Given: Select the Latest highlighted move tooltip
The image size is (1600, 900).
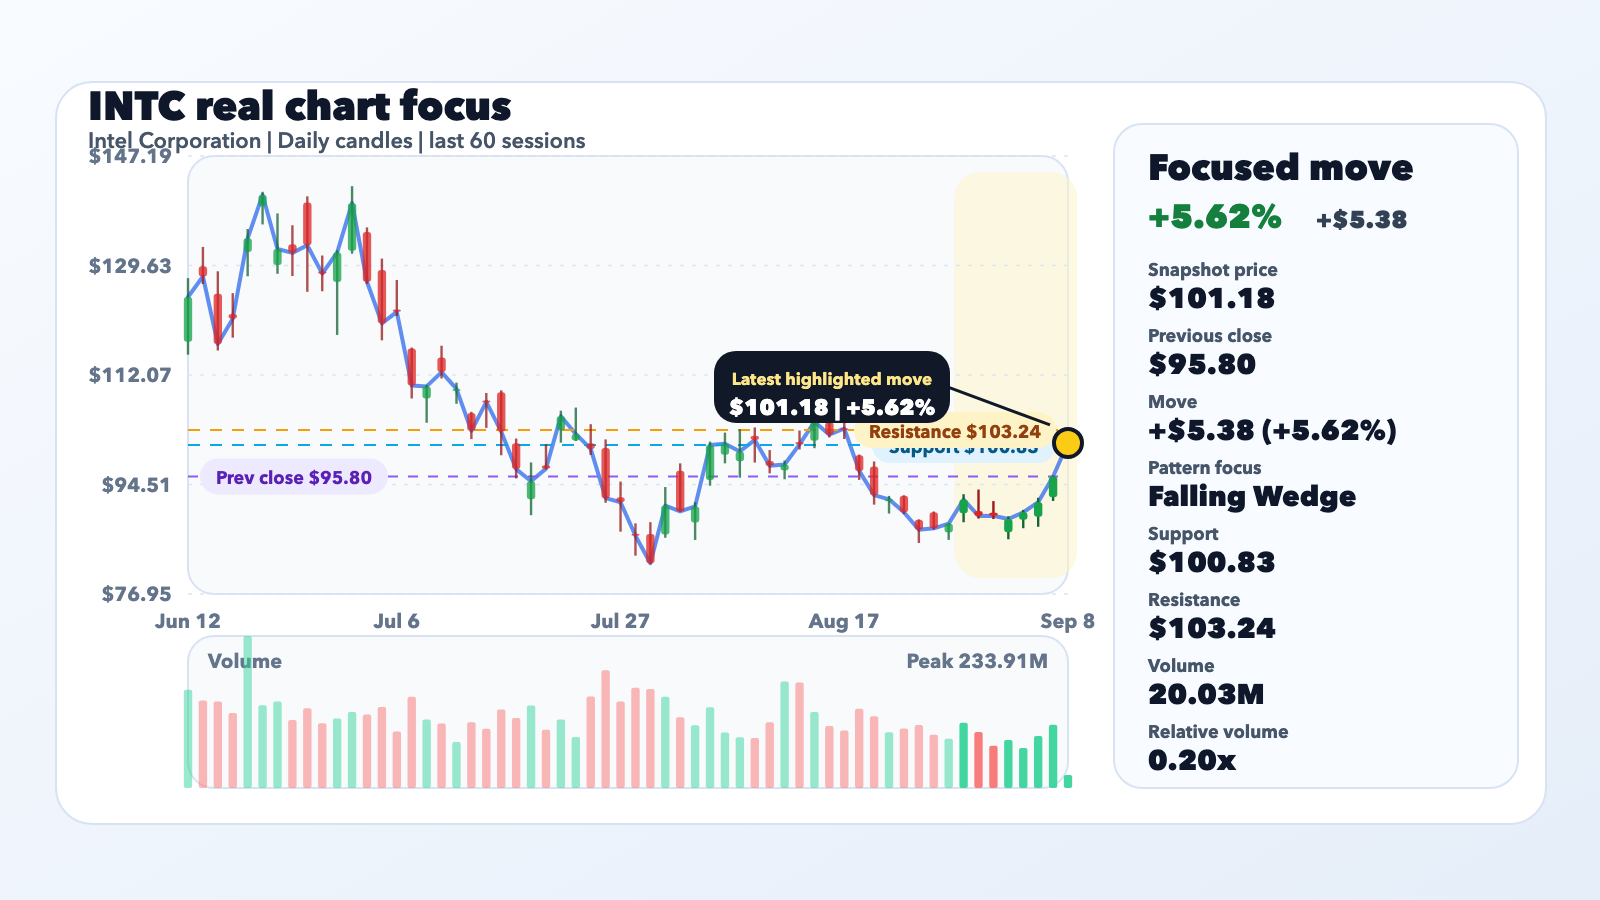Looking at the screenshot, I should (831, 387).
